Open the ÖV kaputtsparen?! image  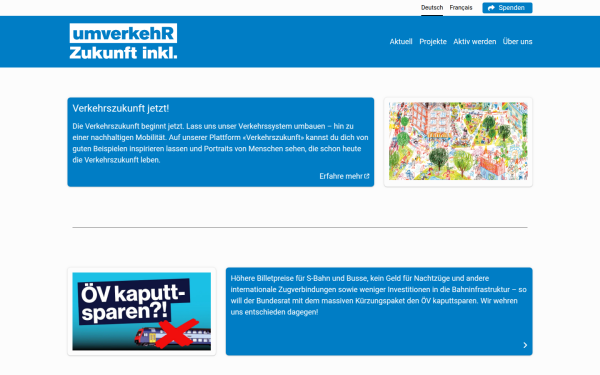pyautogui.click(x=142, y=311)
